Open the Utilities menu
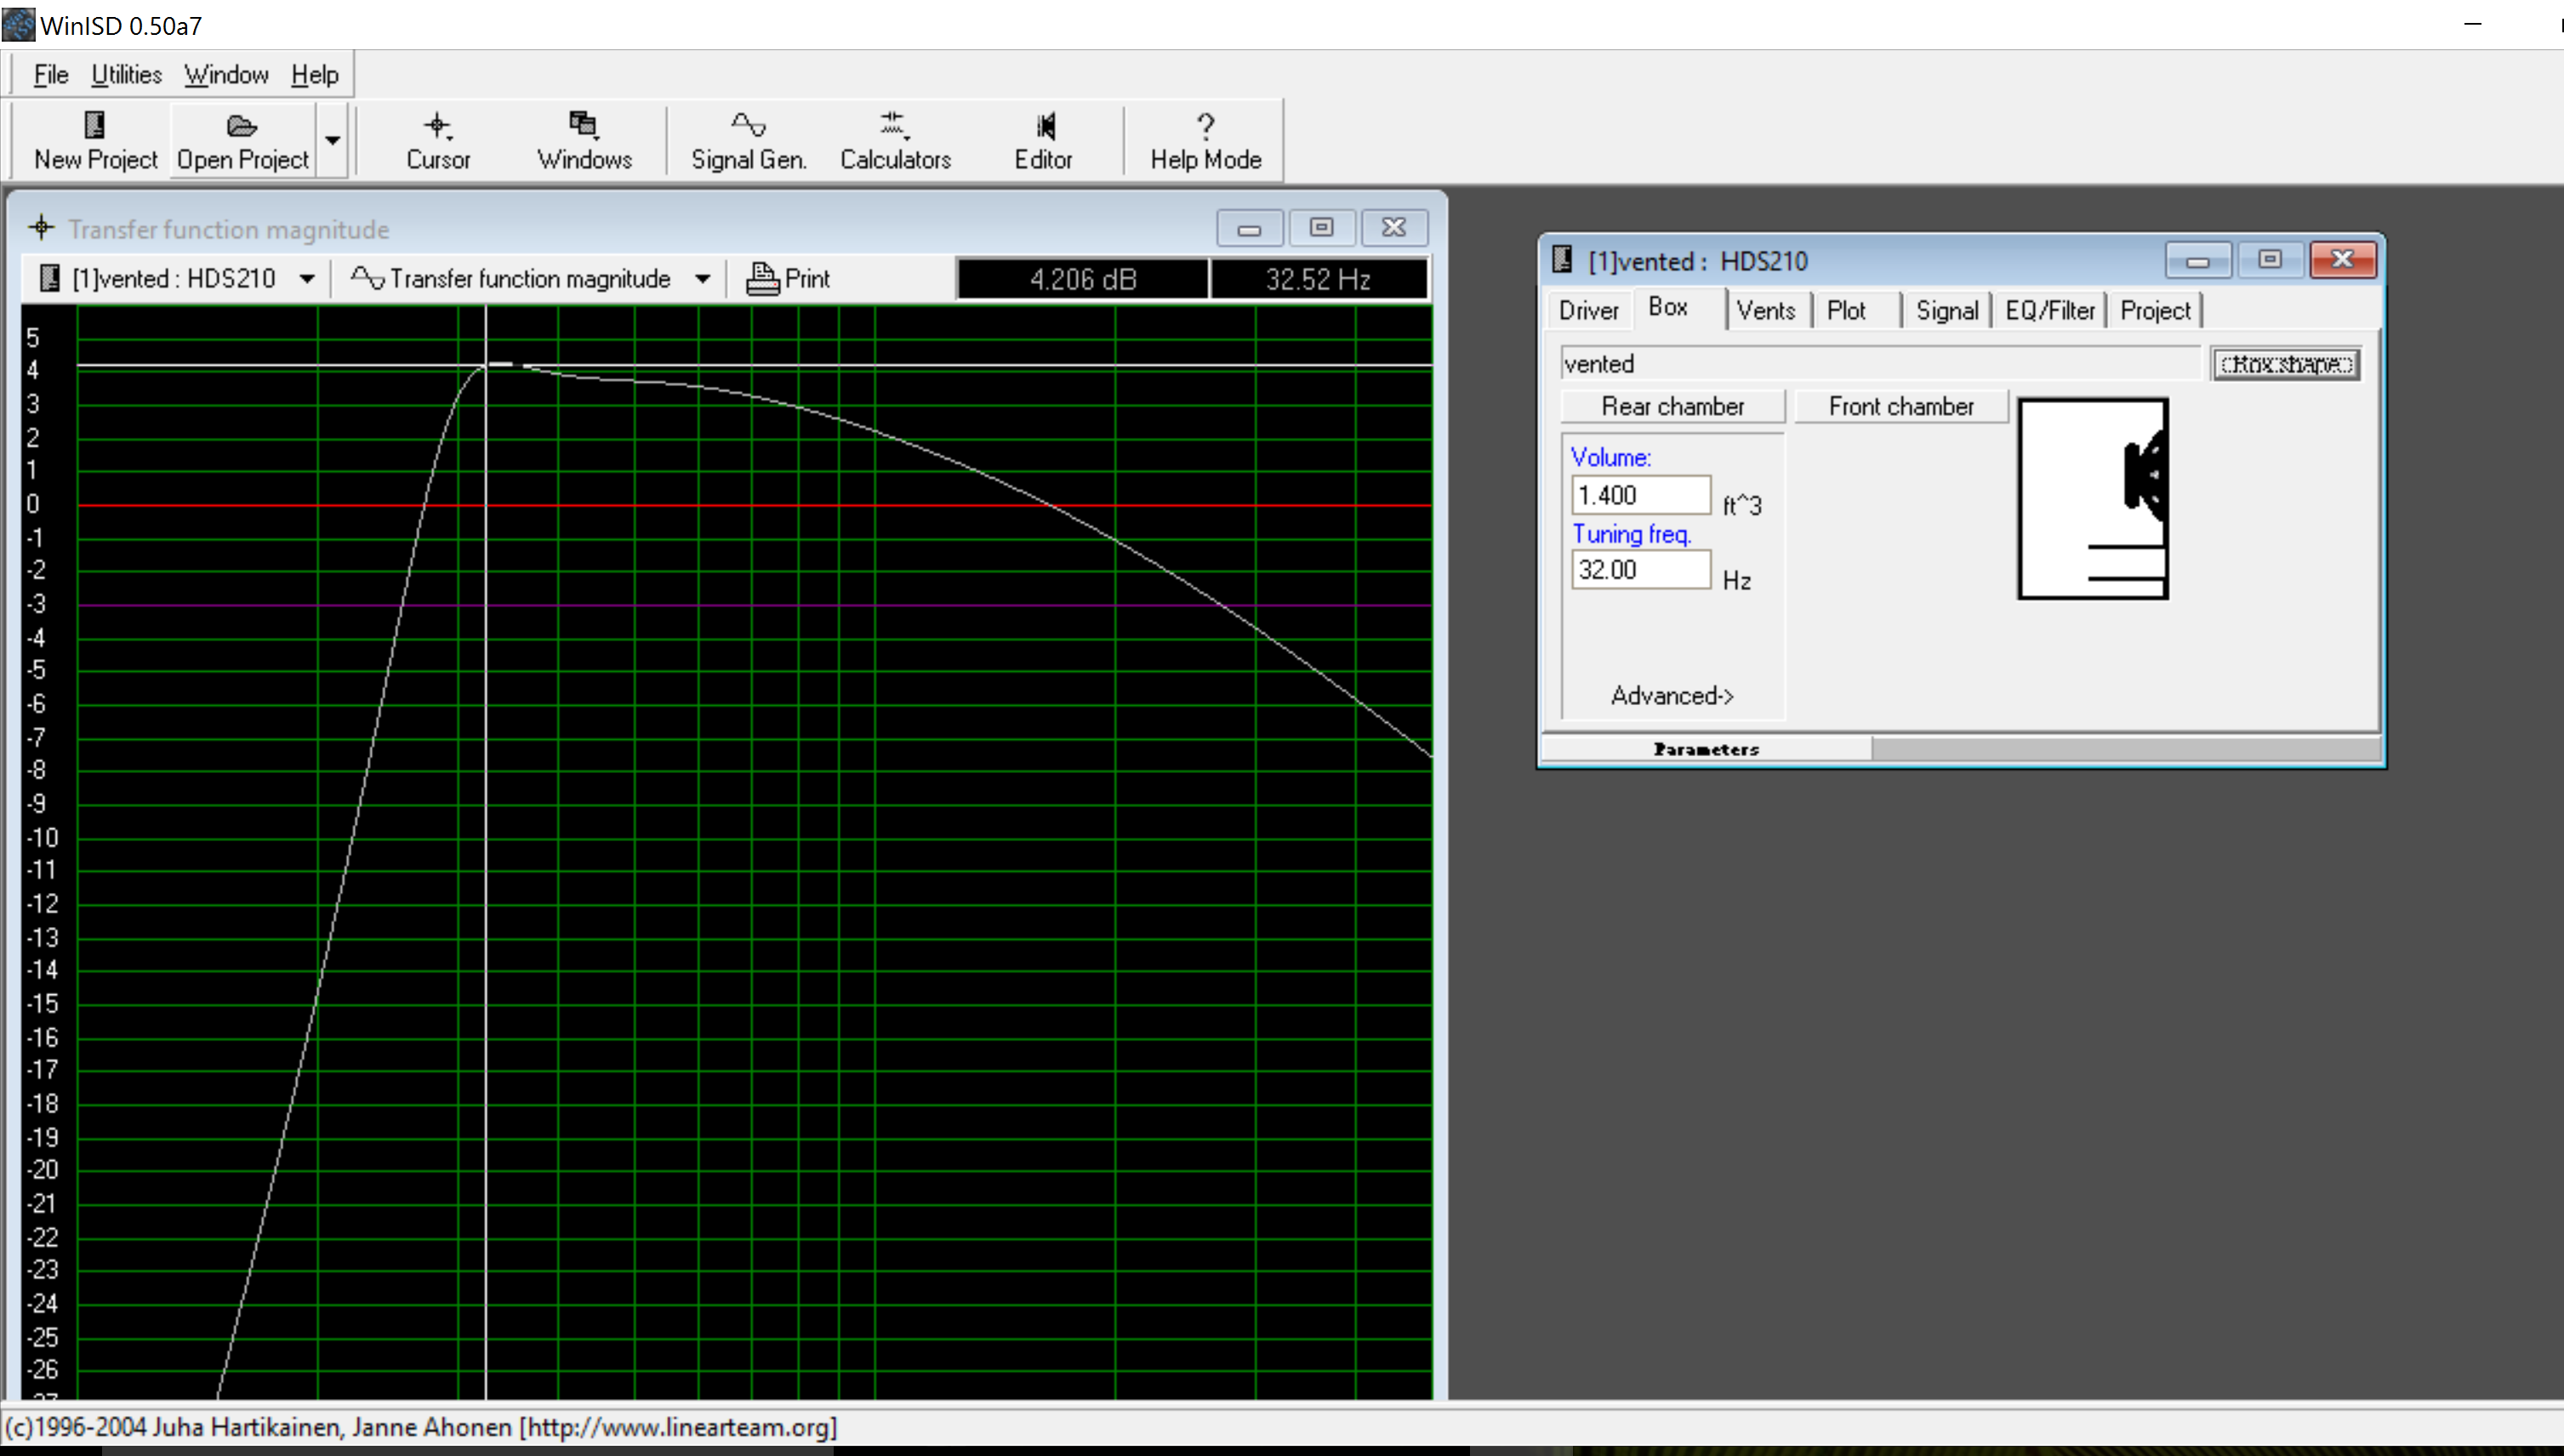 (126, 75)
